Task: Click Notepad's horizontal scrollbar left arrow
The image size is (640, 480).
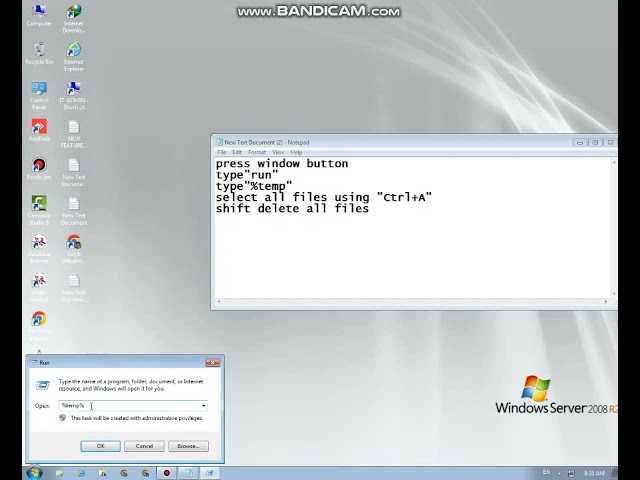Action: point(219,302)
